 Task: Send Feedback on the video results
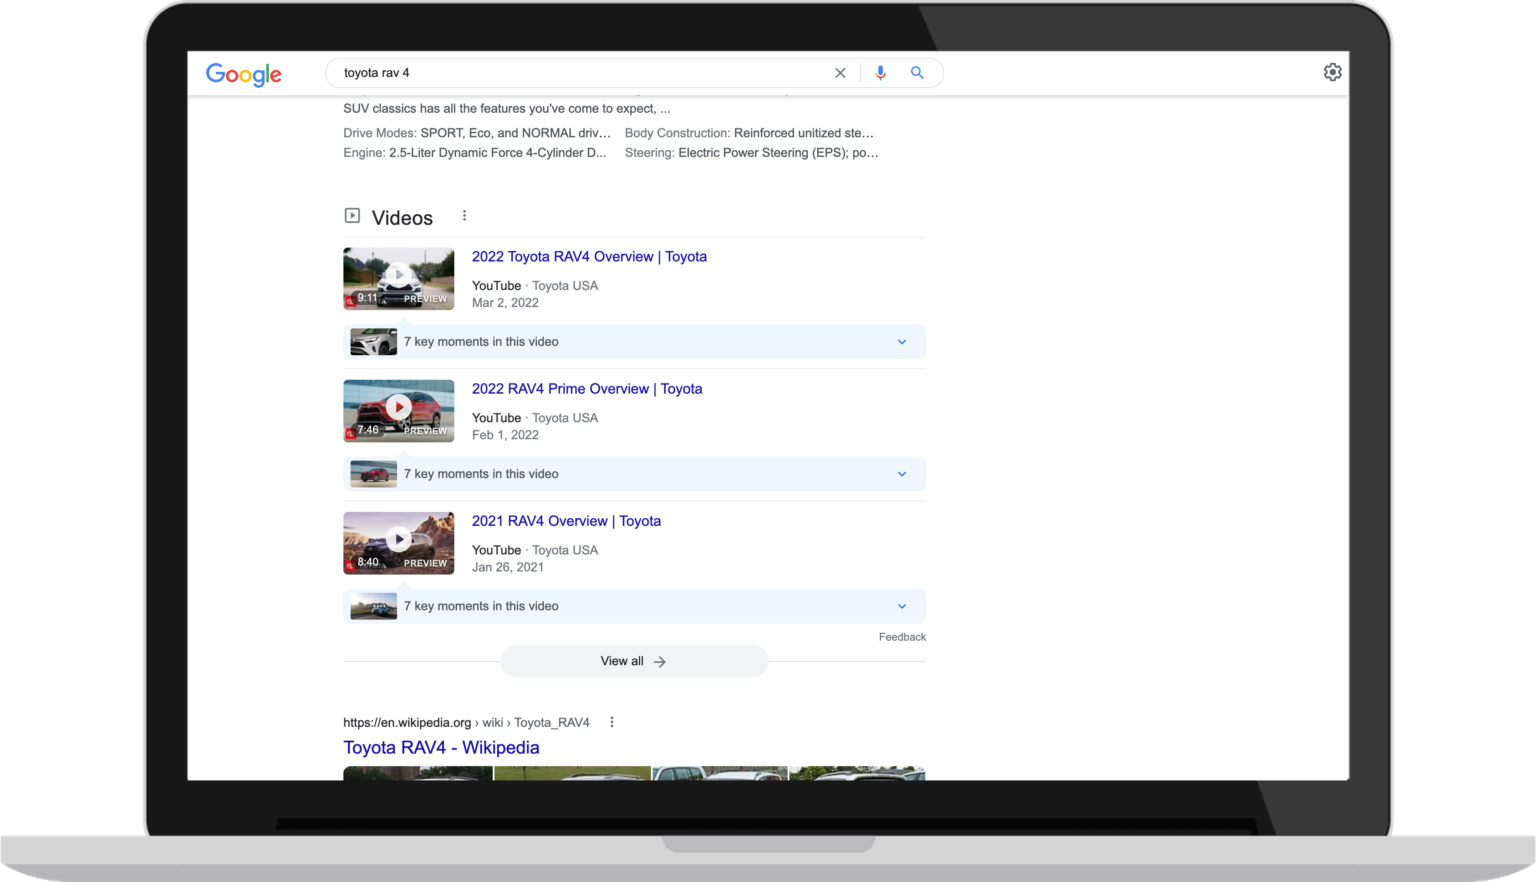901,637
